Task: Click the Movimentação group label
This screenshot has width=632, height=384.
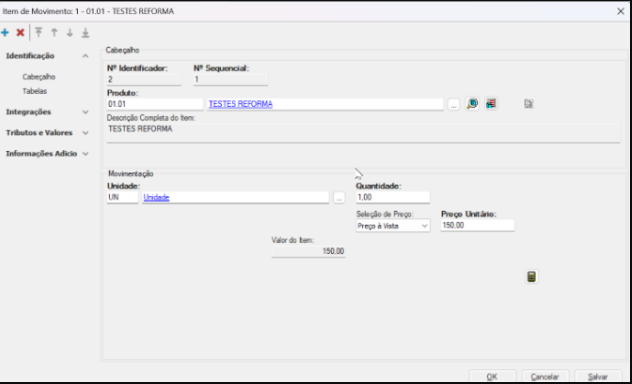Action: tap(131, 174)
